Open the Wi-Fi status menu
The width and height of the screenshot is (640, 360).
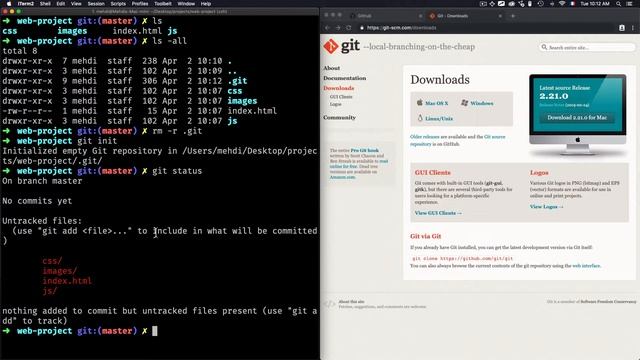[562, 4]
